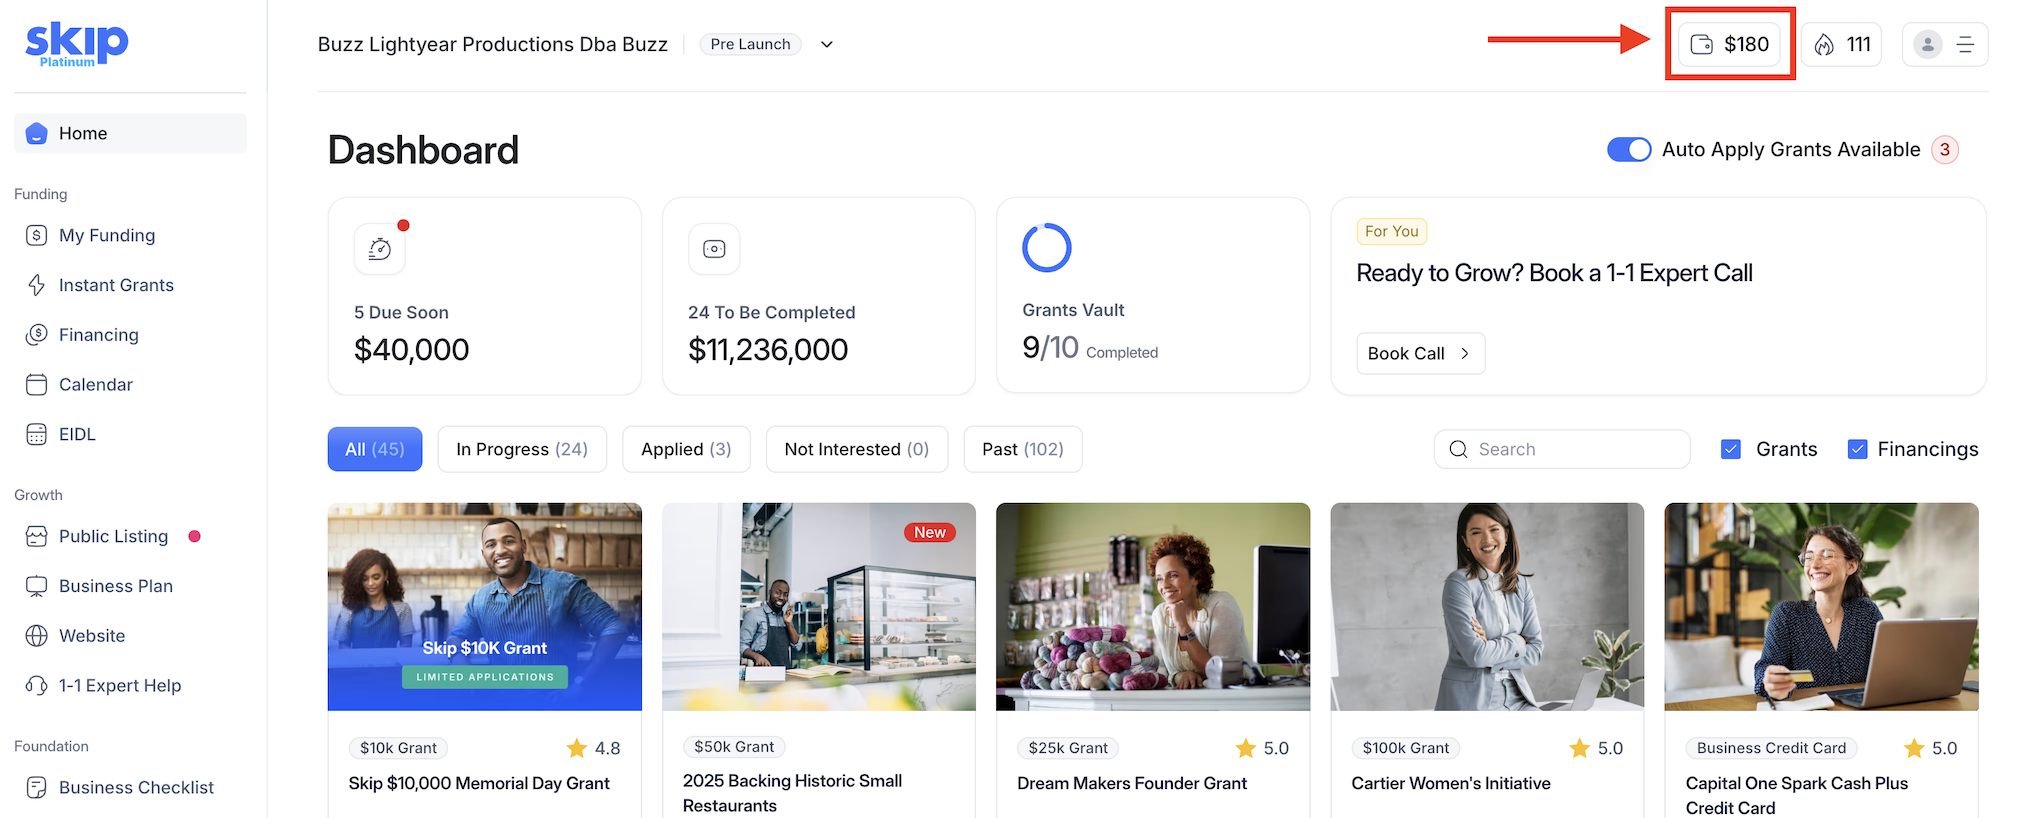Open the hamburger menu in header
Screen dimensions: 2020x818
pos(1965,44)
